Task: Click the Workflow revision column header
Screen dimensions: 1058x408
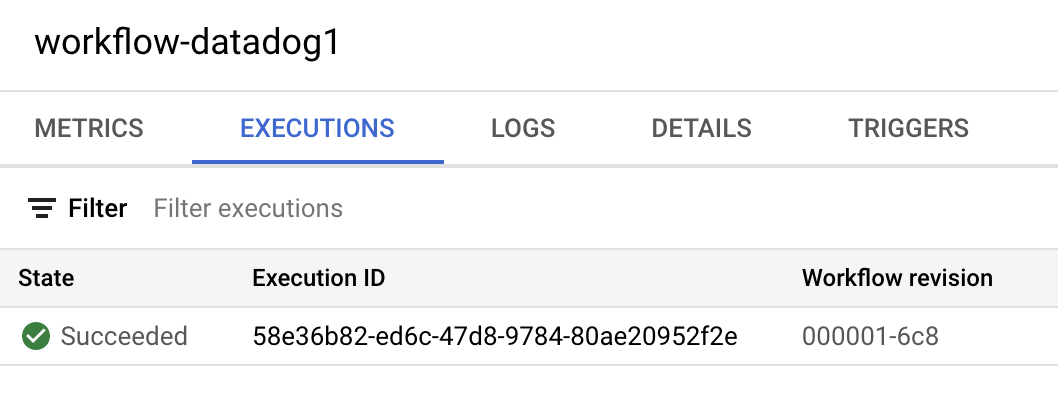Action: 897,278
